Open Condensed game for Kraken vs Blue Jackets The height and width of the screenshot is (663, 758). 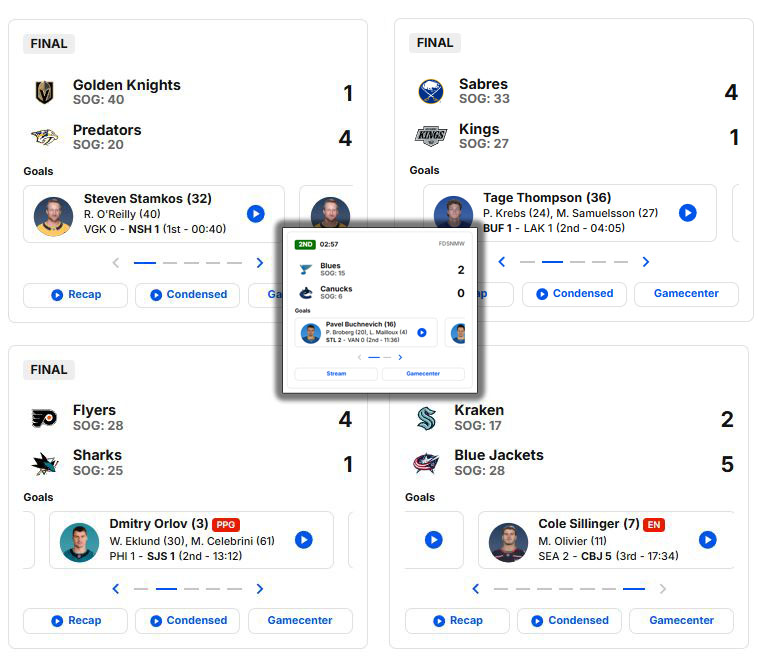569,621
